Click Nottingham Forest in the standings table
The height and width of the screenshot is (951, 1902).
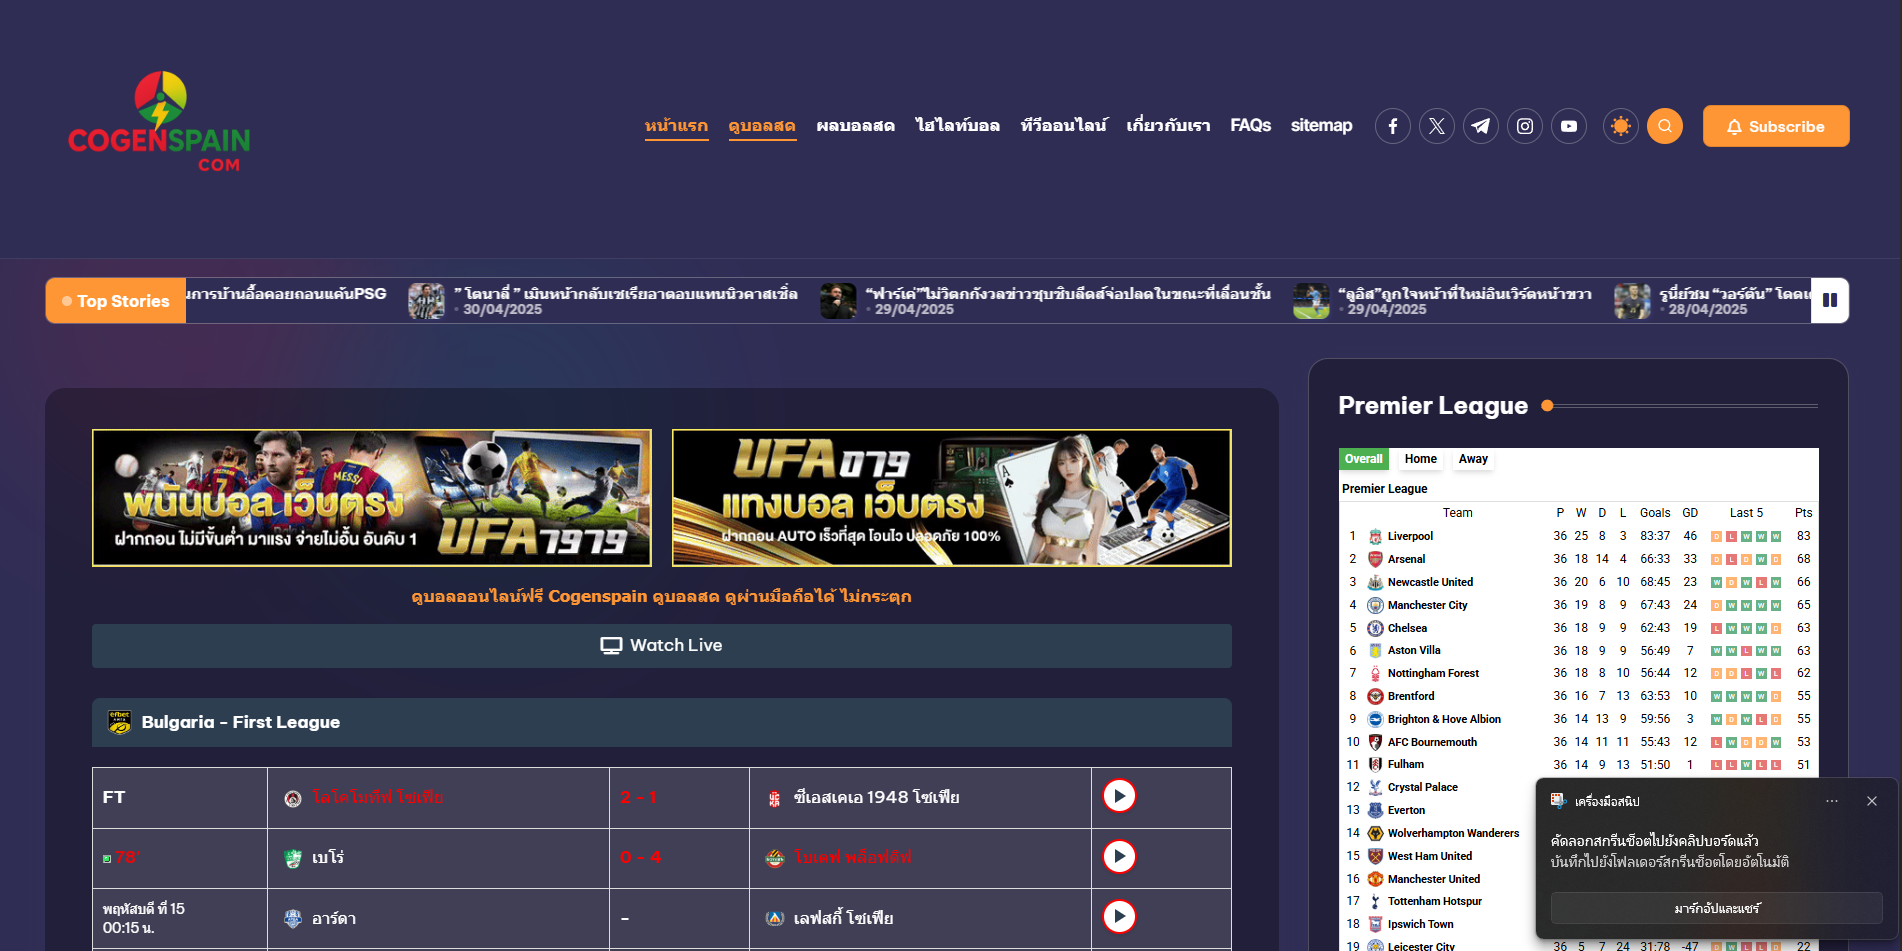(1433, 673)
